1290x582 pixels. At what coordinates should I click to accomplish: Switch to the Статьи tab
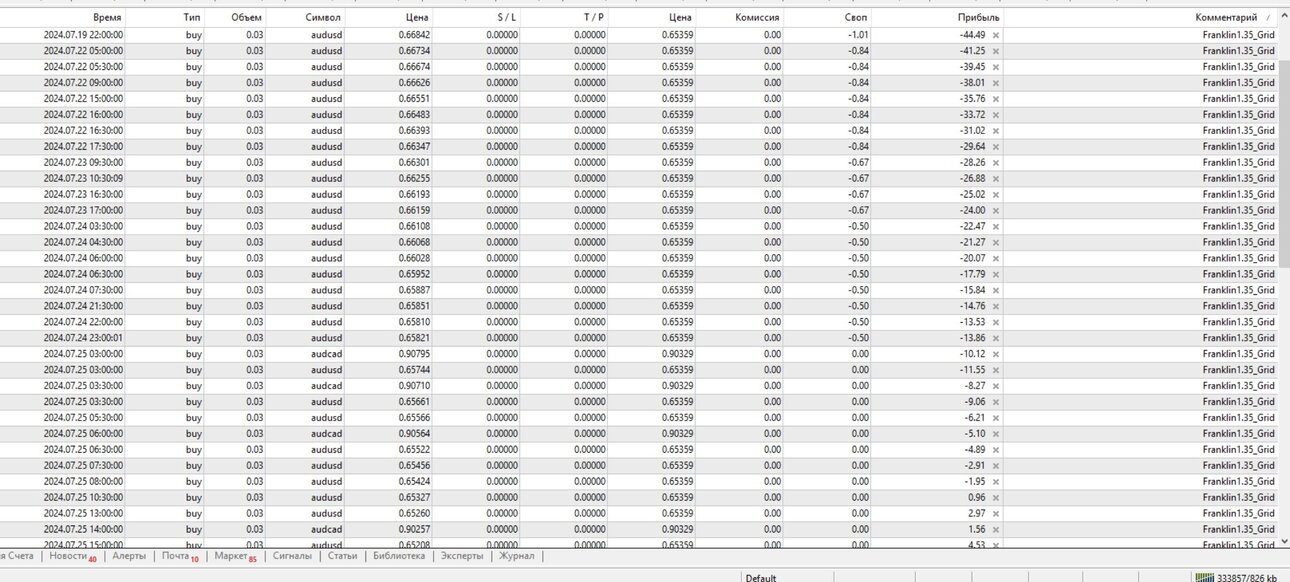pos(342,556)
